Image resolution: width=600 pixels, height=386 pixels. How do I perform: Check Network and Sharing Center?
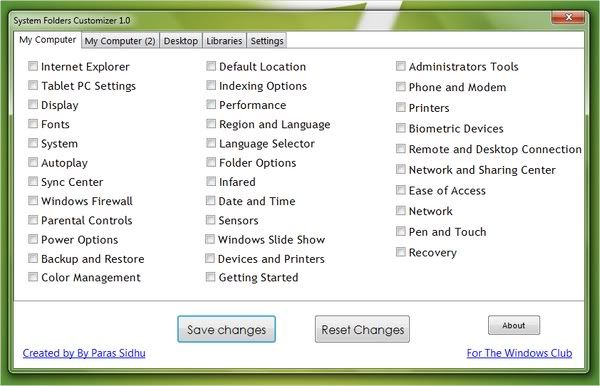pos(401,169)
